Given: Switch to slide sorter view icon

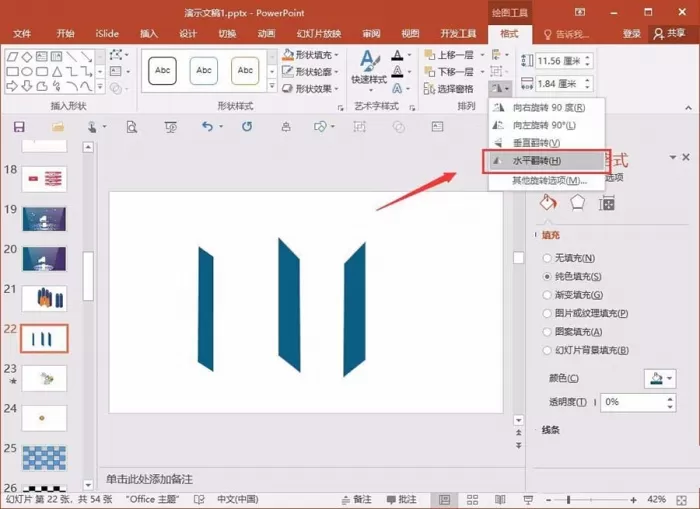Looking at the screenshot, I should click(472, 500).
